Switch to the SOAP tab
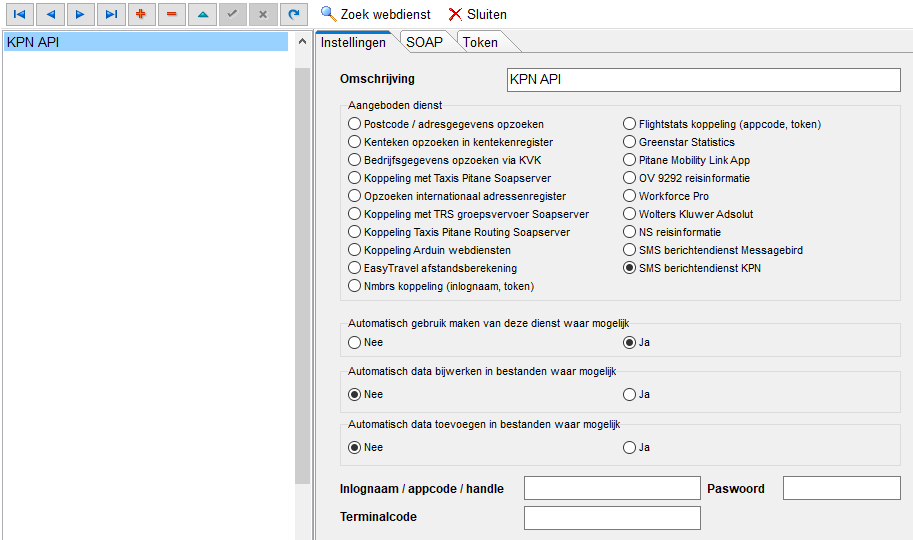913x540 pixels. [424, 43]
